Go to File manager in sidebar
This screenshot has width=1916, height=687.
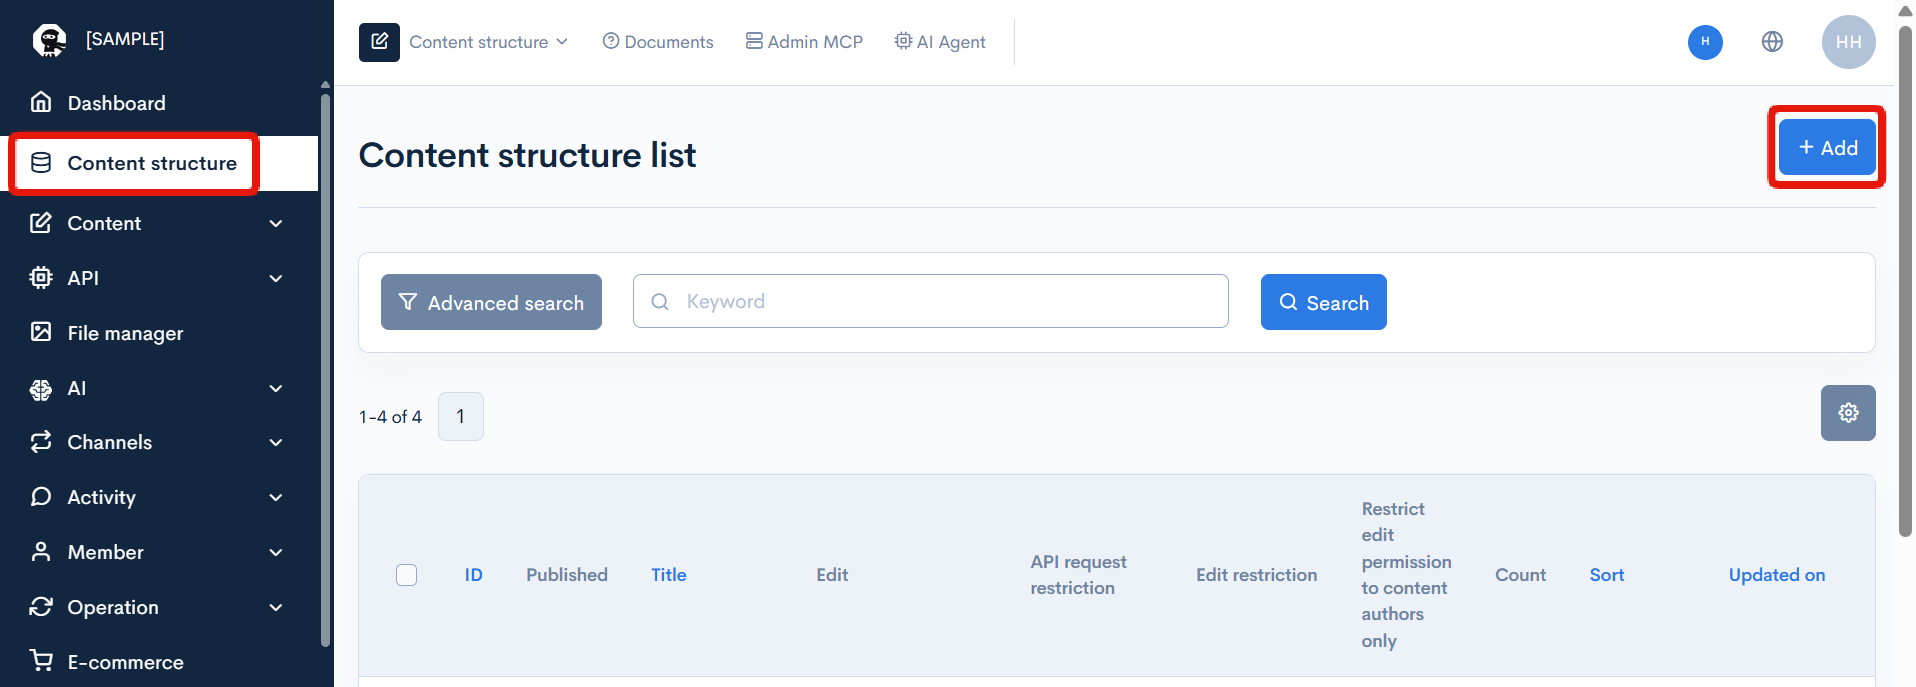[125, 333]
